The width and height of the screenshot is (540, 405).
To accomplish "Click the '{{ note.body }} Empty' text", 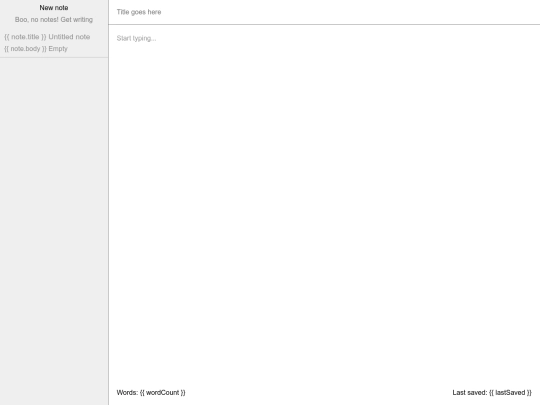I will (x=36, y=49).
